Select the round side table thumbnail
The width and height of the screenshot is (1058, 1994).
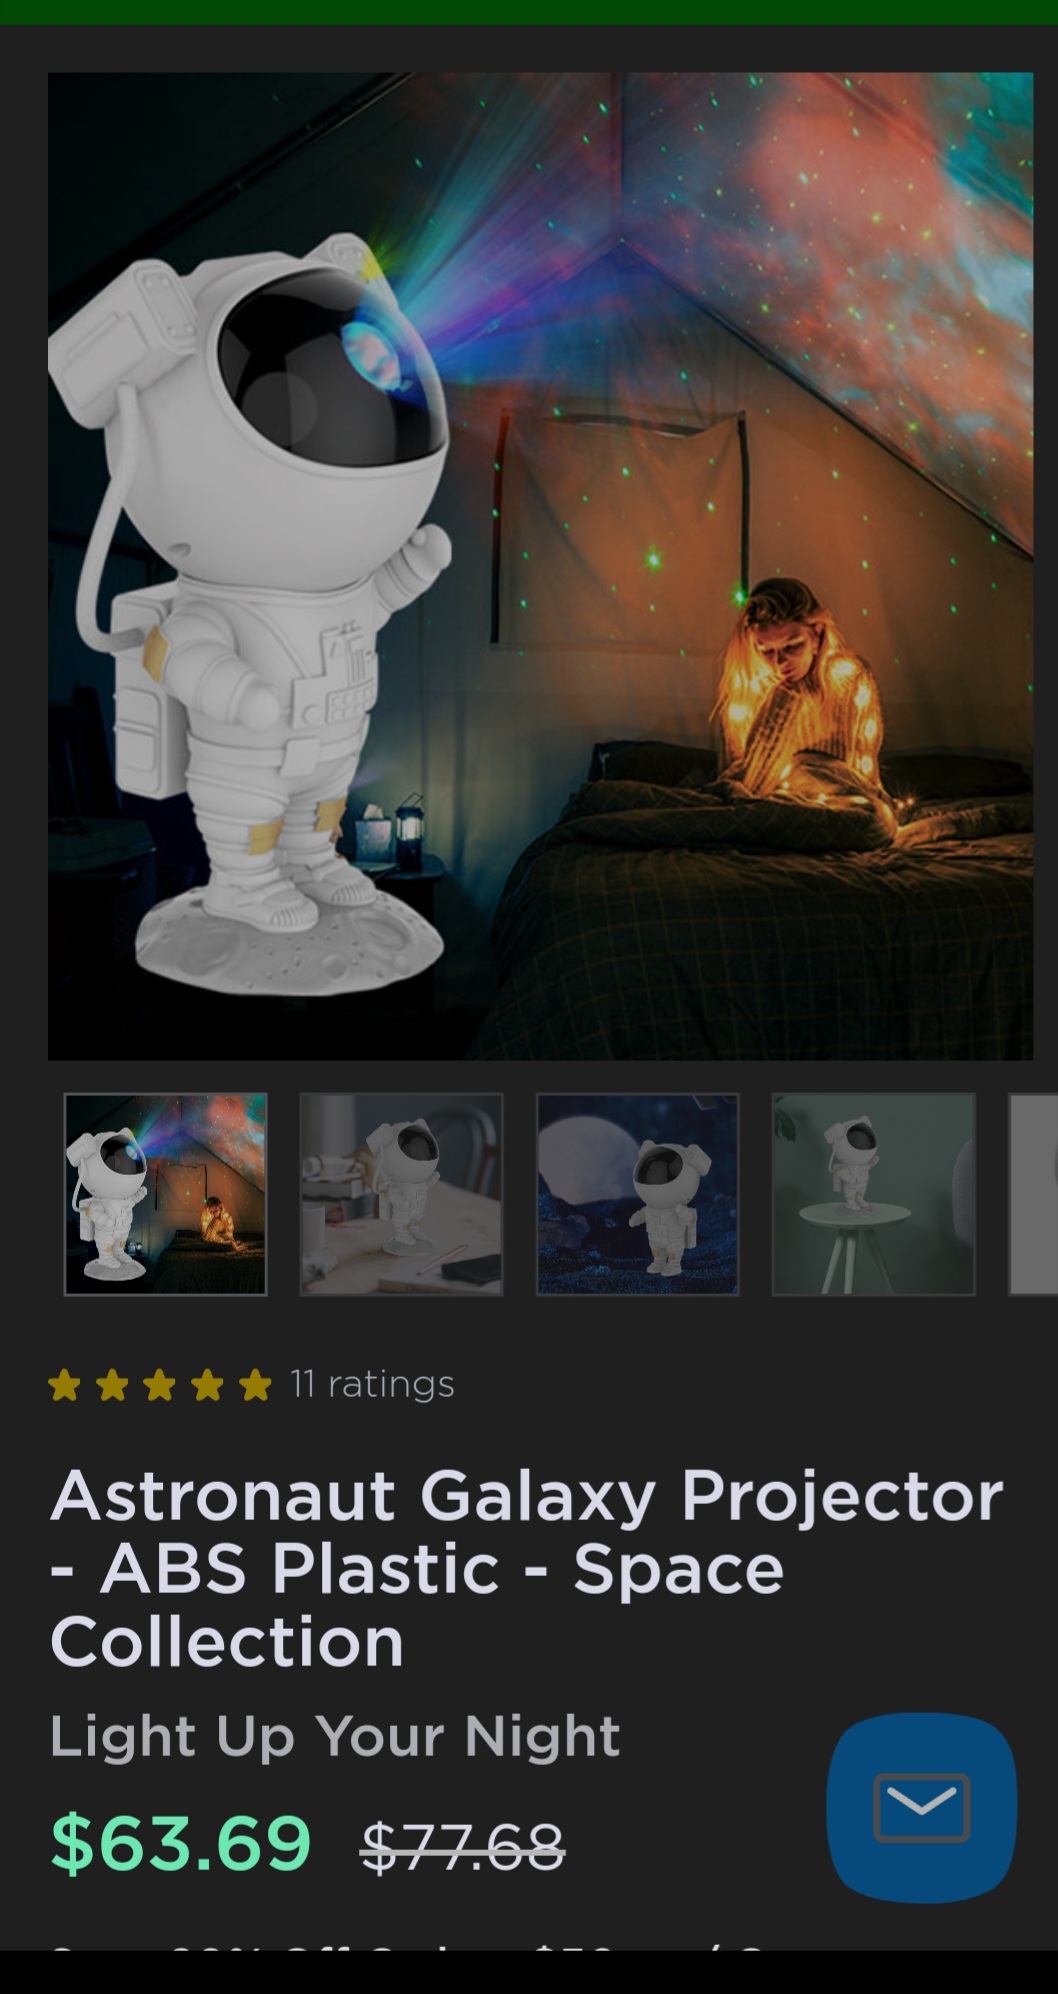coord(873,1194)
